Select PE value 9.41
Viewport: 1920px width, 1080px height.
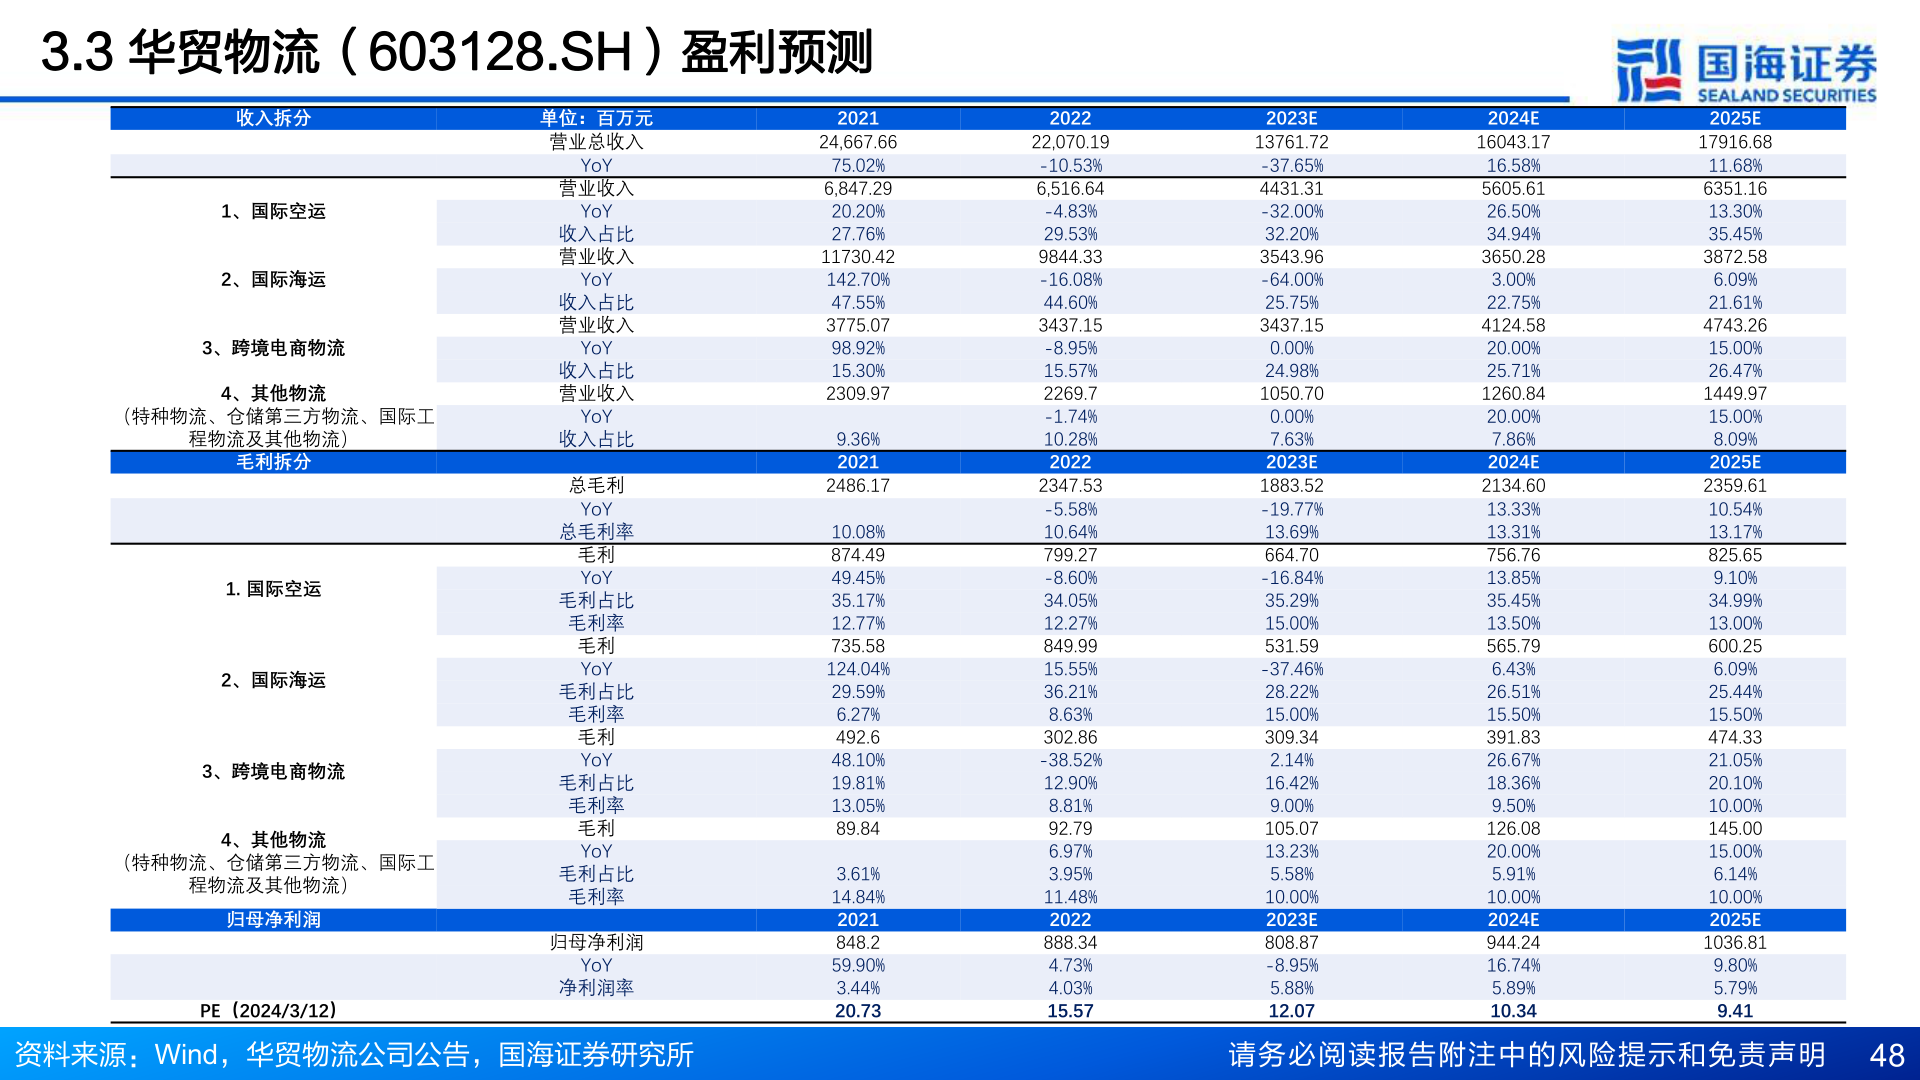pyautogui.click(x=1735, y=1011)
